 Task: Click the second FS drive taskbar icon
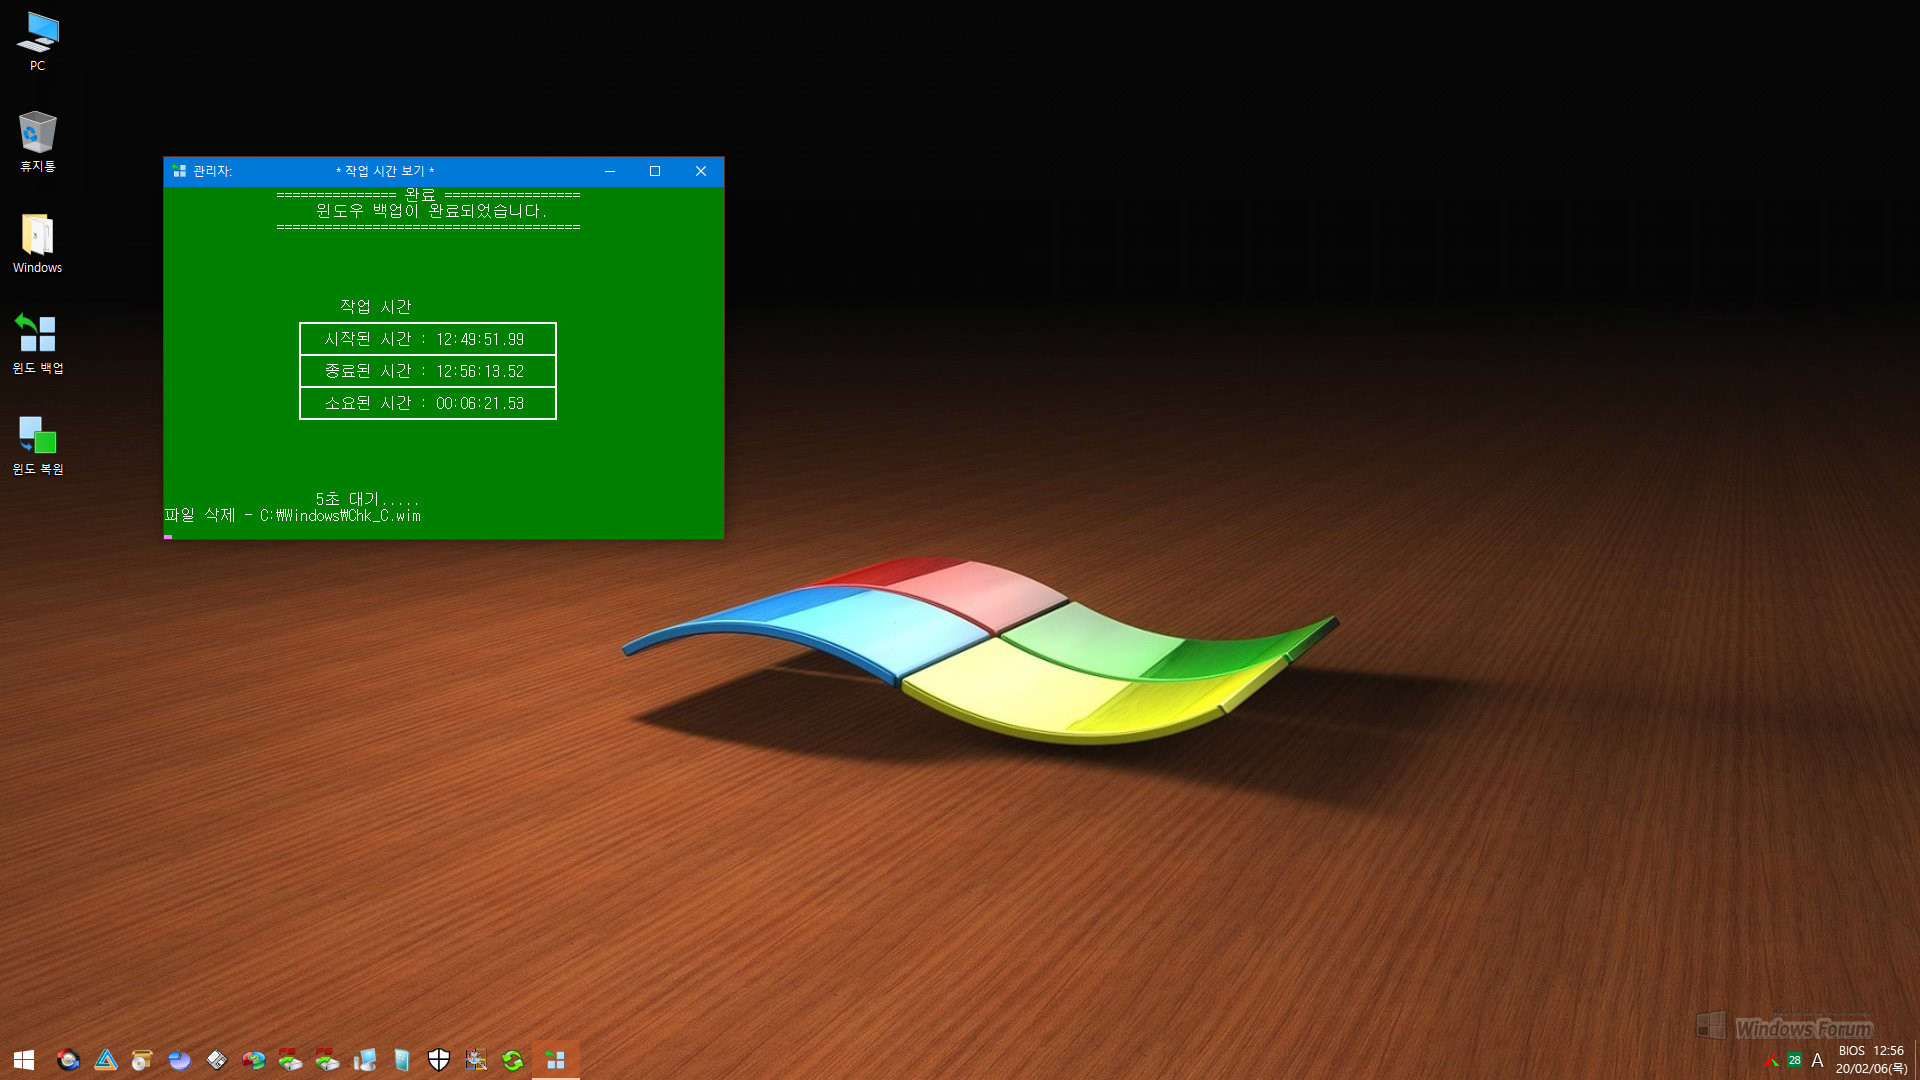click(327, 1060)
